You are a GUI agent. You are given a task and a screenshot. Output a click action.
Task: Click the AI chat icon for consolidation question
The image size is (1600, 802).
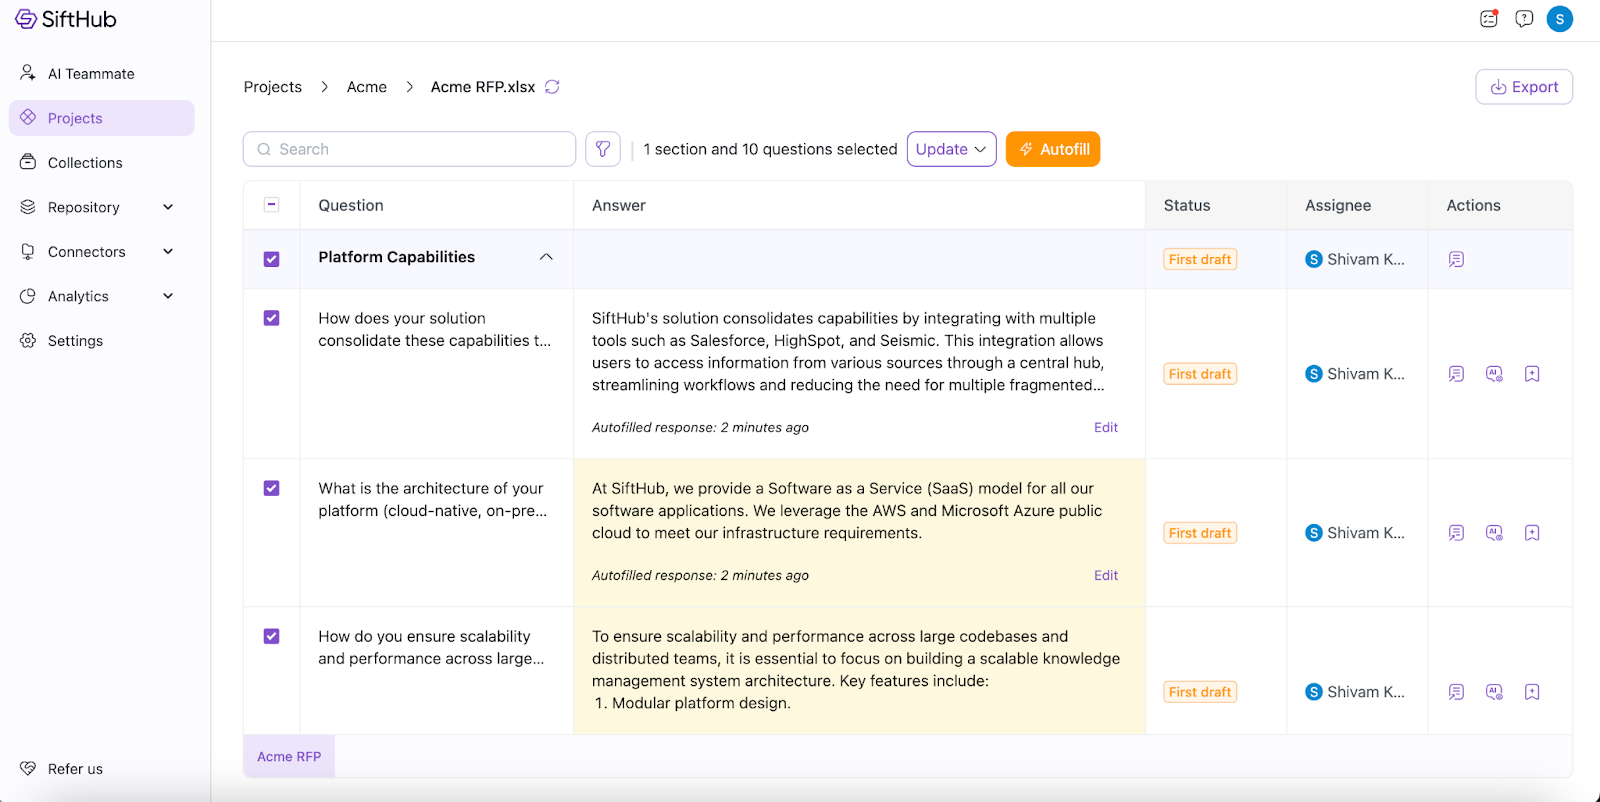(x=1494, y=374)
